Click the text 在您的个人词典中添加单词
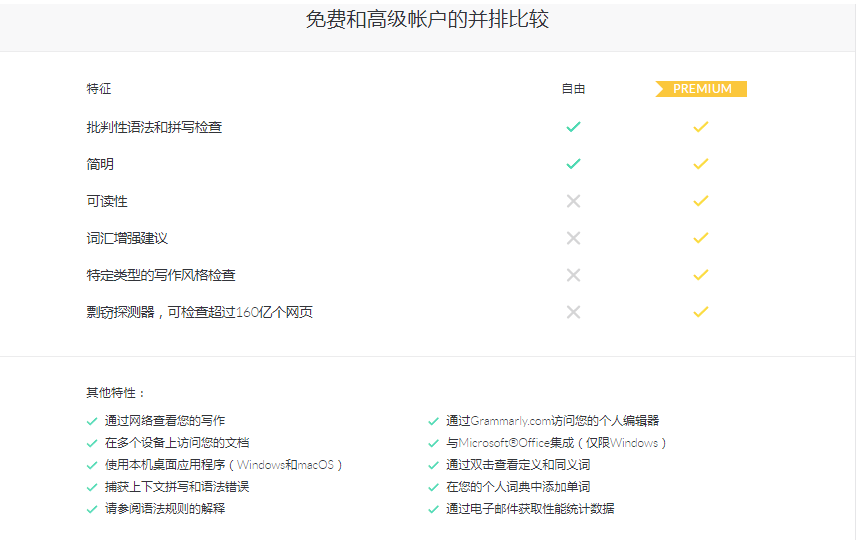This screenshot has height=540, width=858. 518,486
